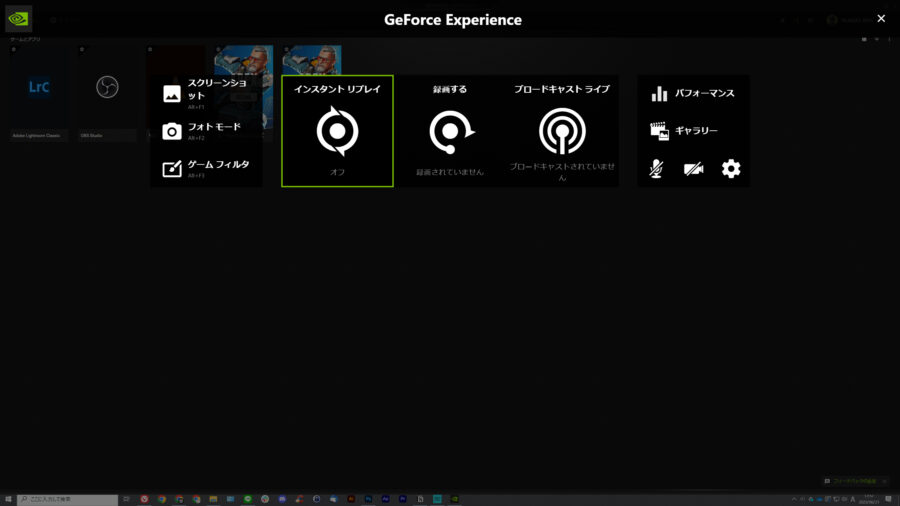The width and height of the screenshot is (900, 506).
Task: Open Game Filter (ゲーム フィルタ)
Action: (x=205, y=168)
